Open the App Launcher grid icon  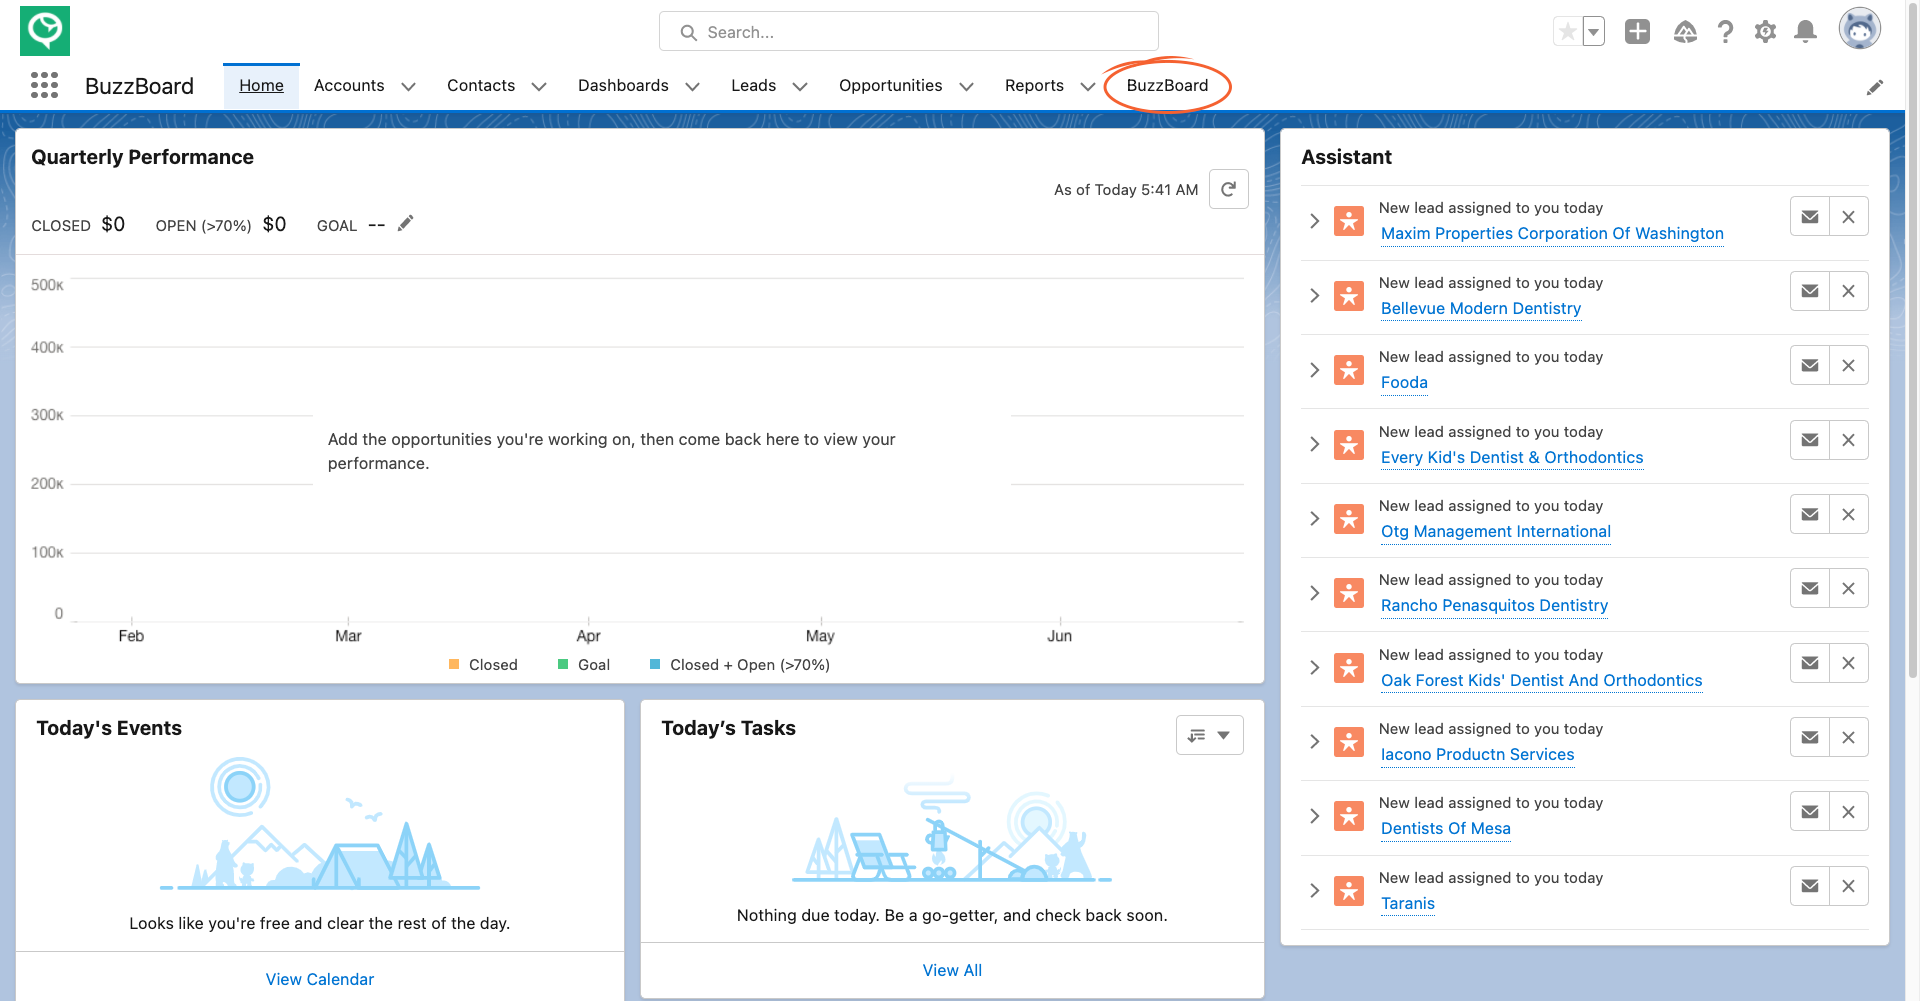44,85
